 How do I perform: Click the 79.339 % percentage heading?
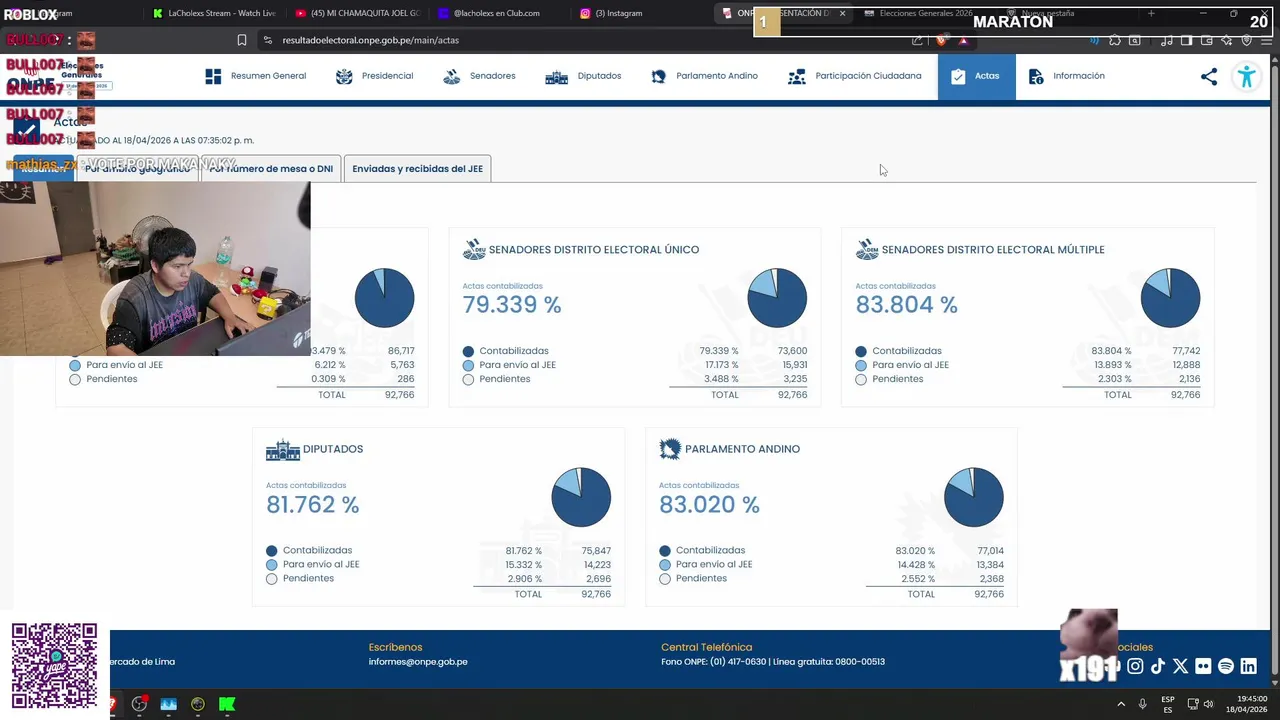tap(512, 305)
